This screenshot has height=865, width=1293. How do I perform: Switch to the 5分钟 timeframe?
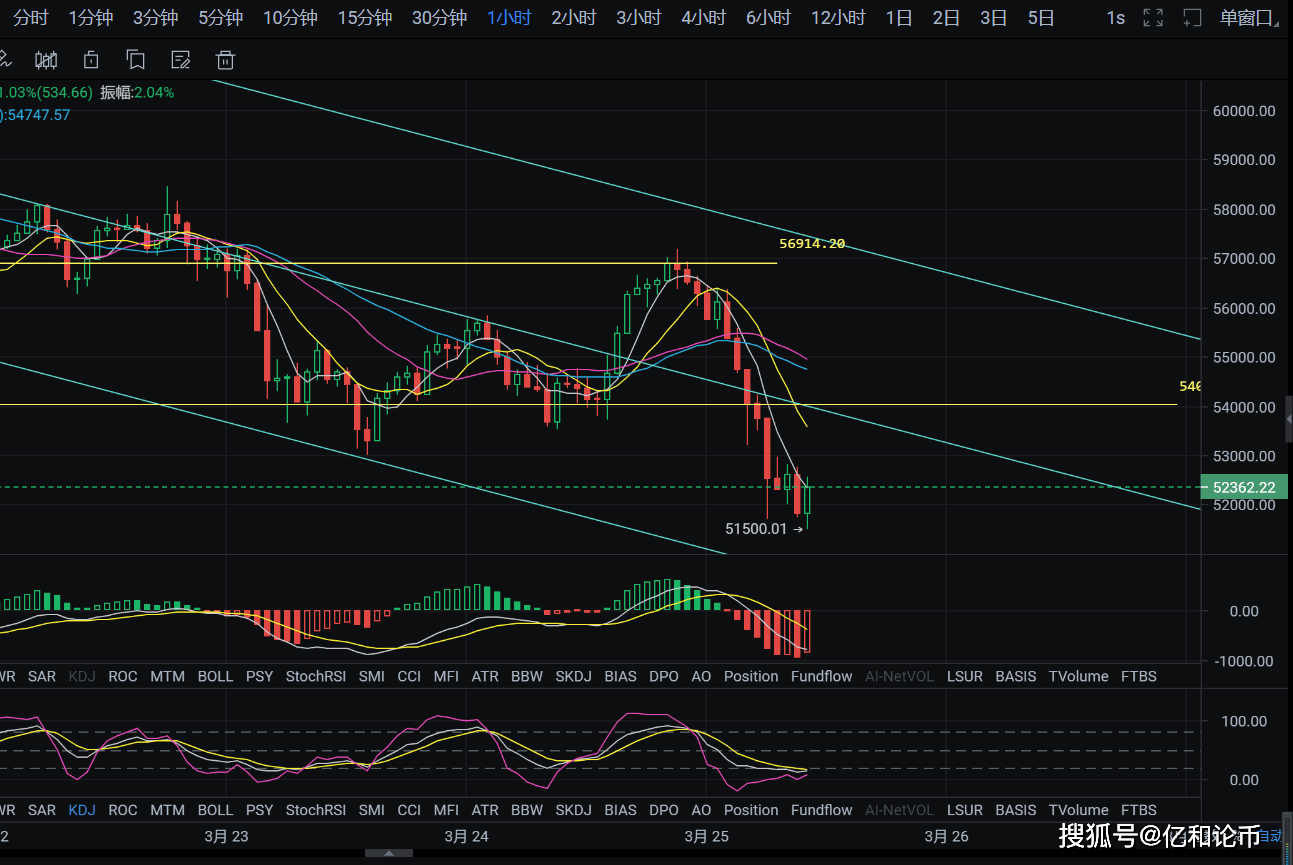[220, 18]
